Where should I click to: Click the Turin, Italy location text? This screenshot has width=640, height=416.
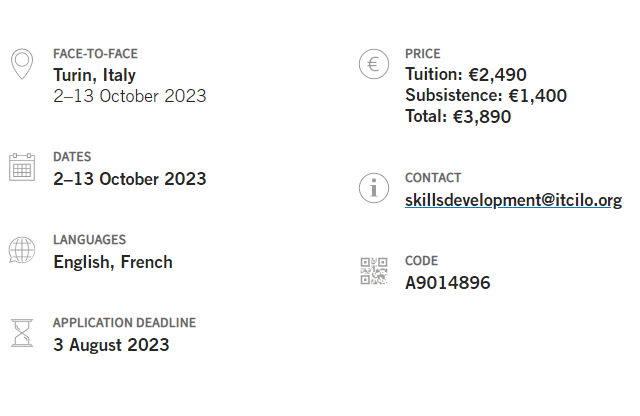[94, 75]
